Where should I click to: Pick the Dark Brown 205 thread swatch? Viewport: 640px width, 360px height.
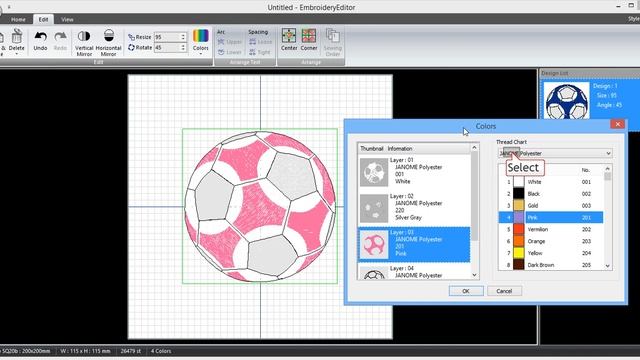518,264
